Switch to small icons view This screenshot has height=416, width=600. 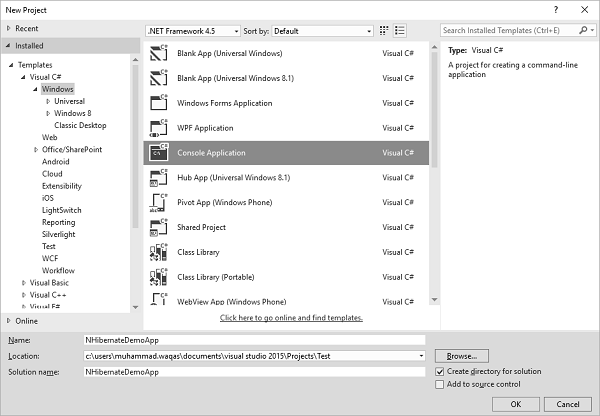click(x=384, y=31)
